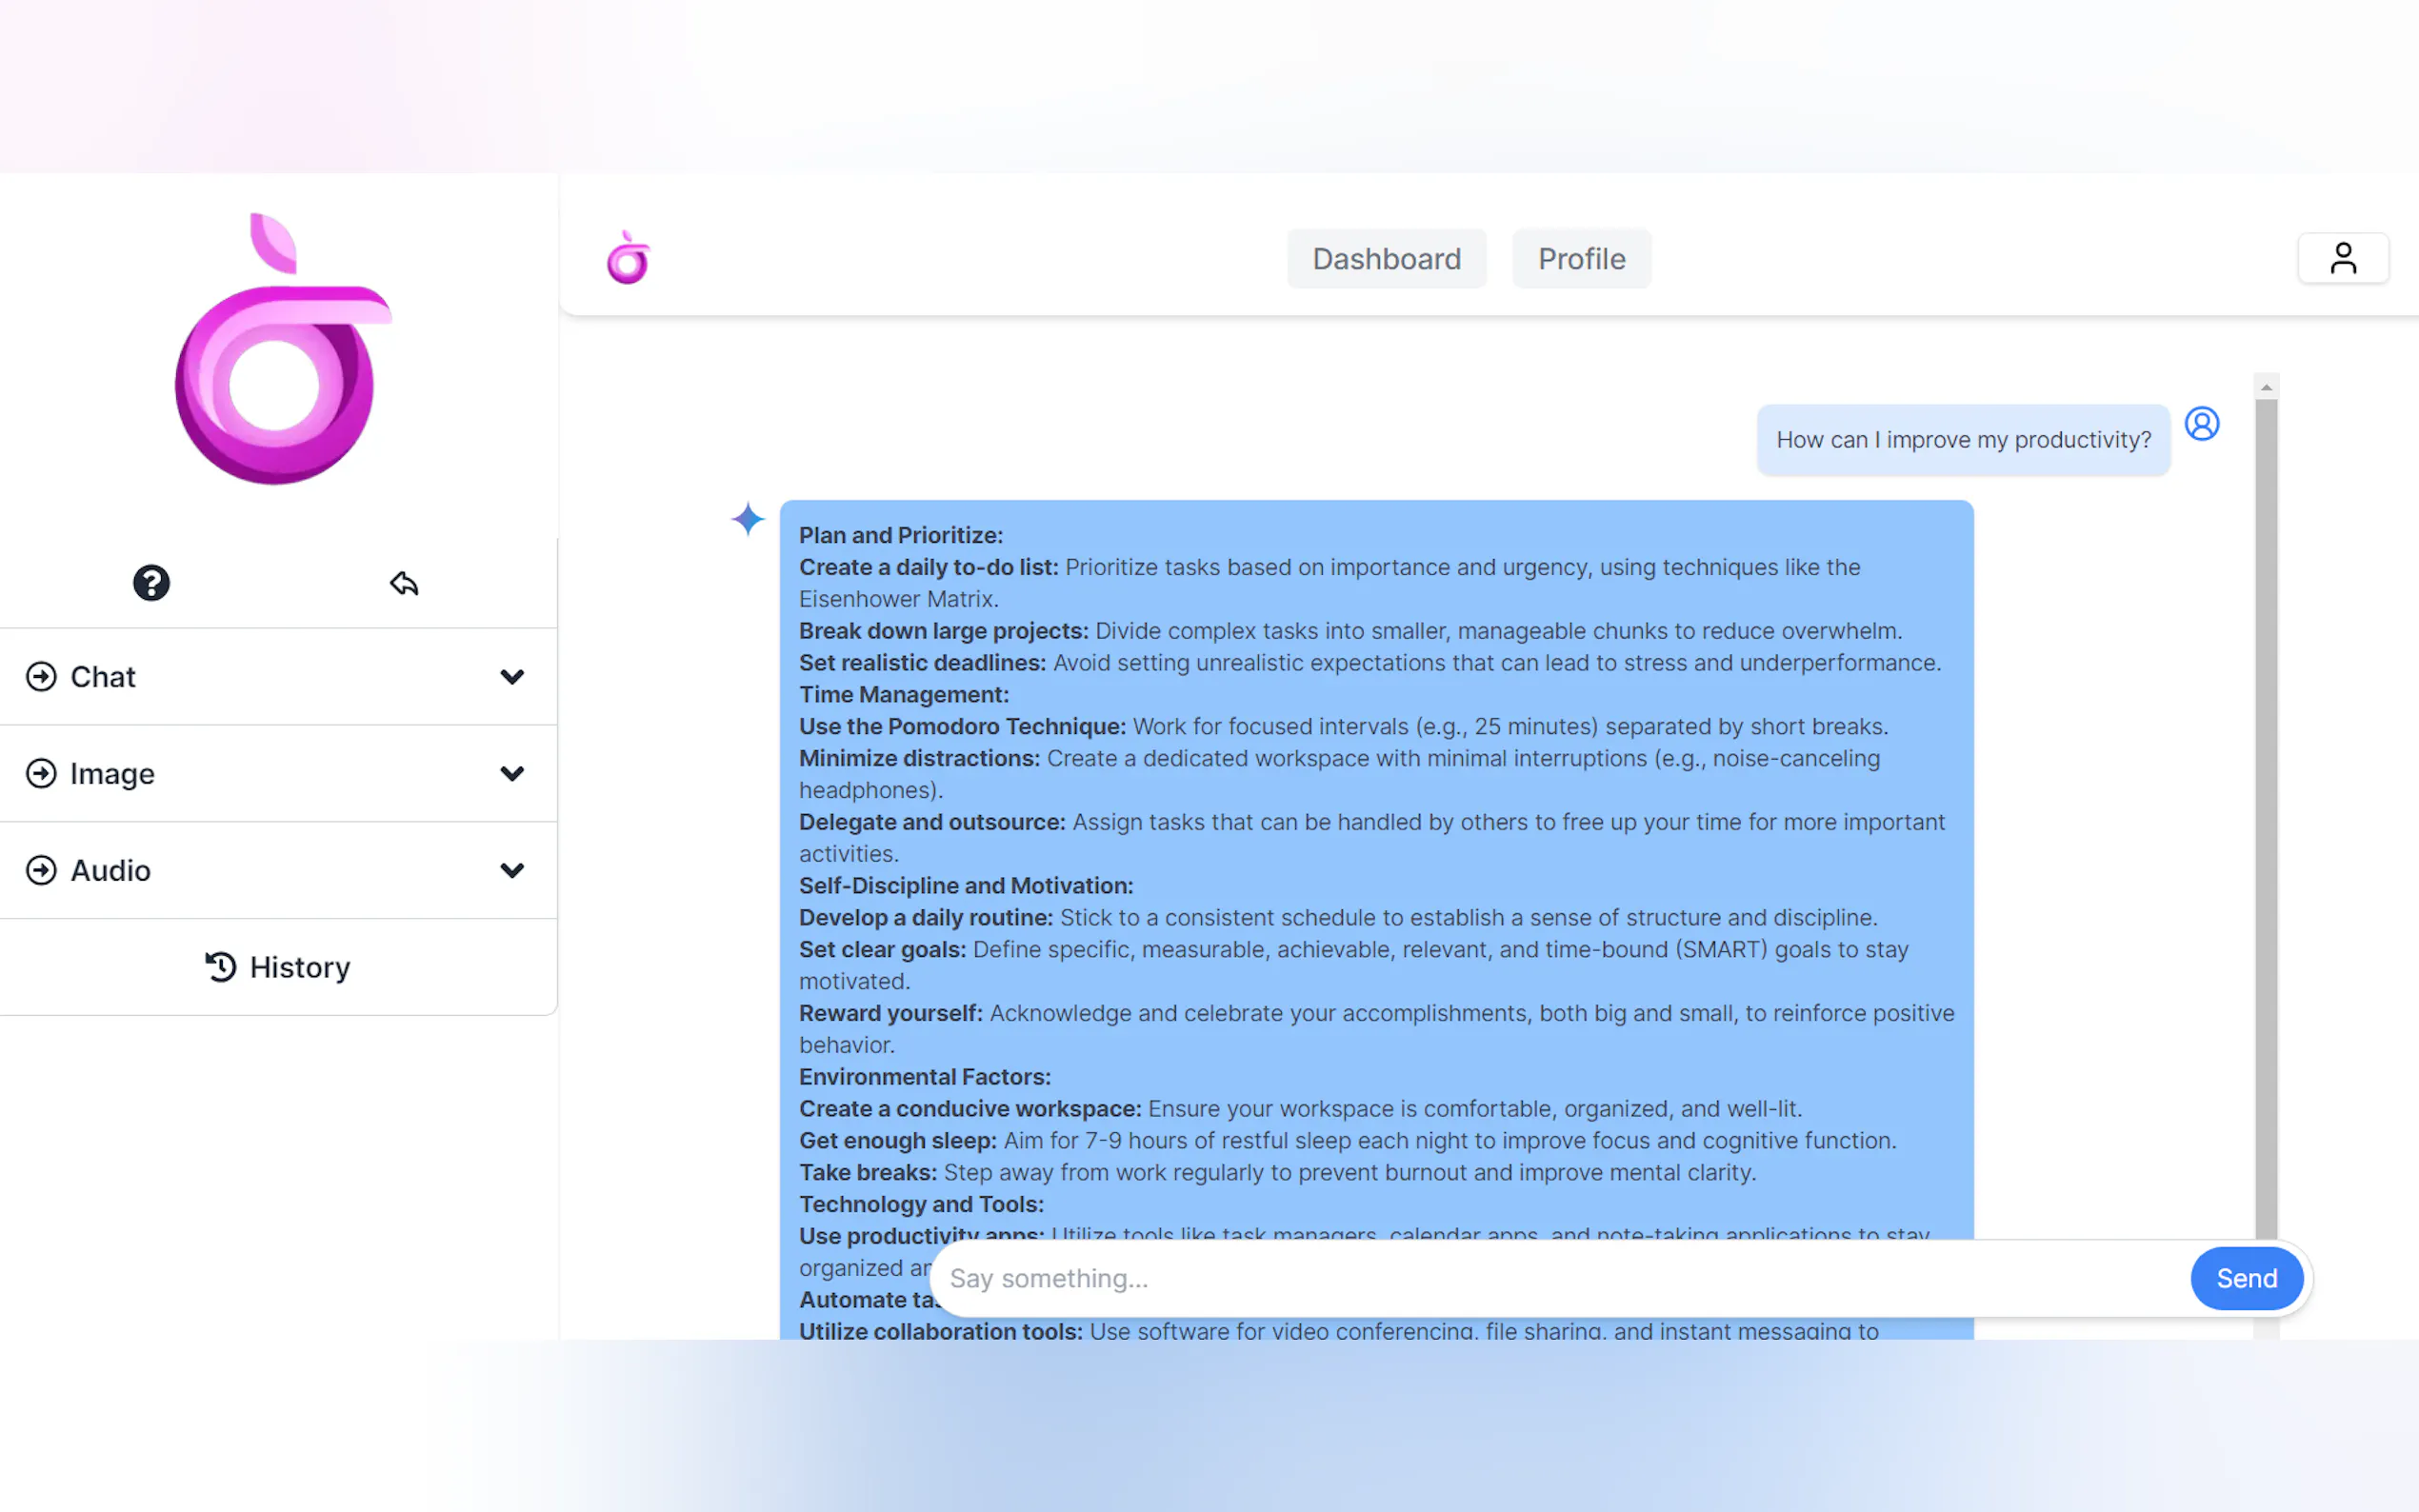
Task: Click the small pink logo in header
Action: pyautogui.click(x=628, y=259)
